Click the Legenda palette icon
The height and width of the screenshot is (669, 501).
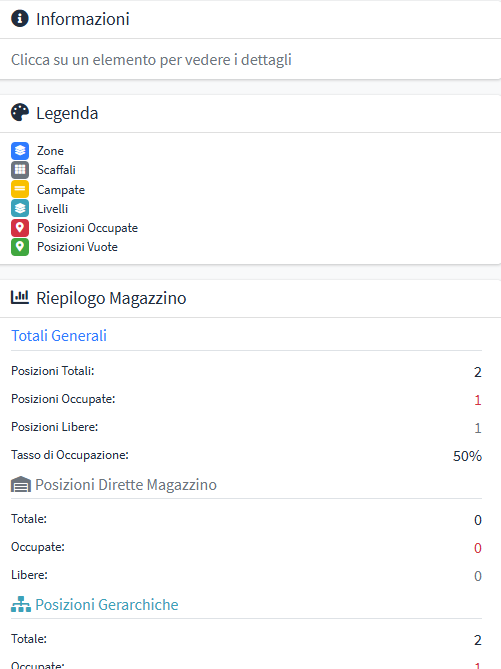click(20, 113)
